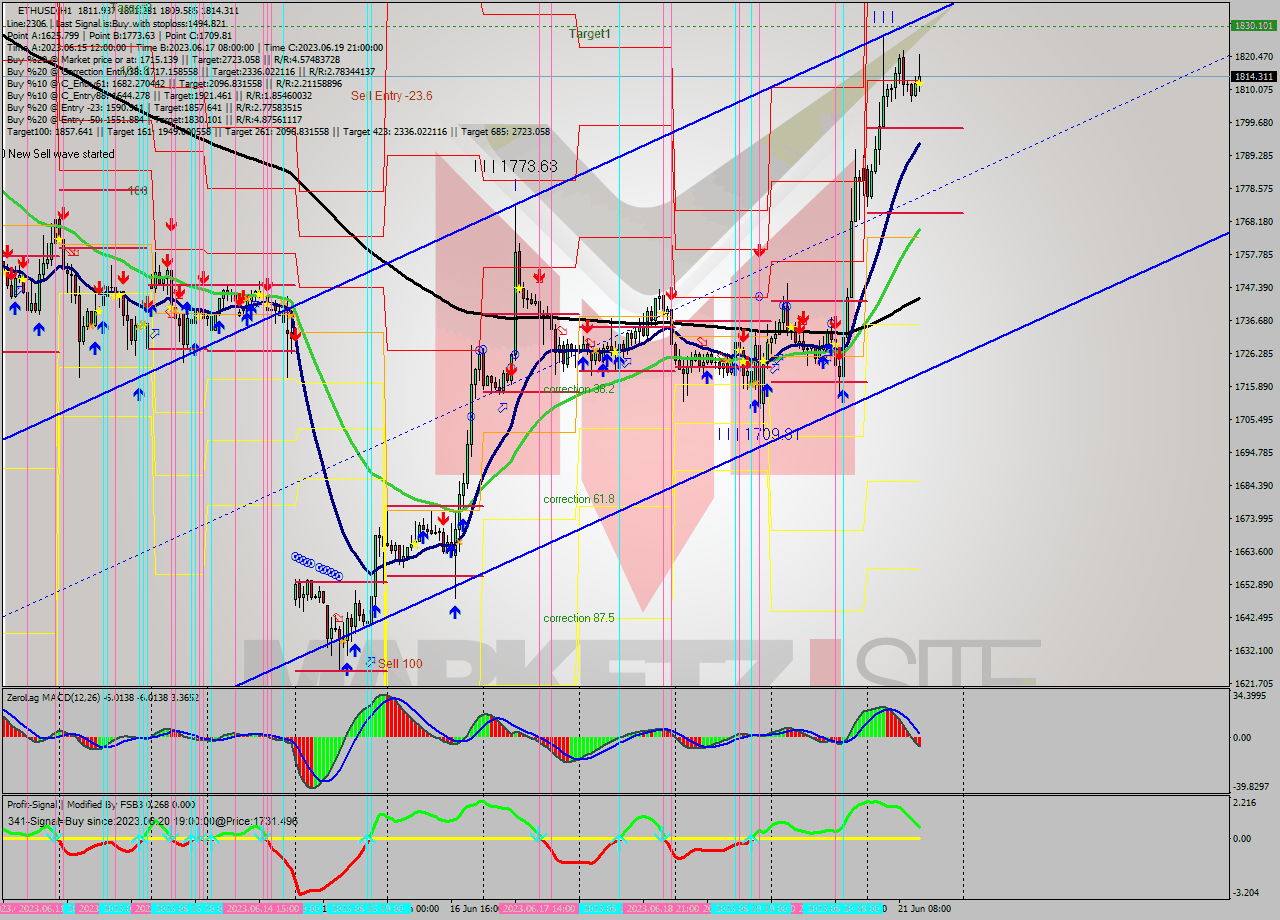Click 1768.180 on the price axis
Viewport: 1280px width, 920px height.
(1254, 222)
